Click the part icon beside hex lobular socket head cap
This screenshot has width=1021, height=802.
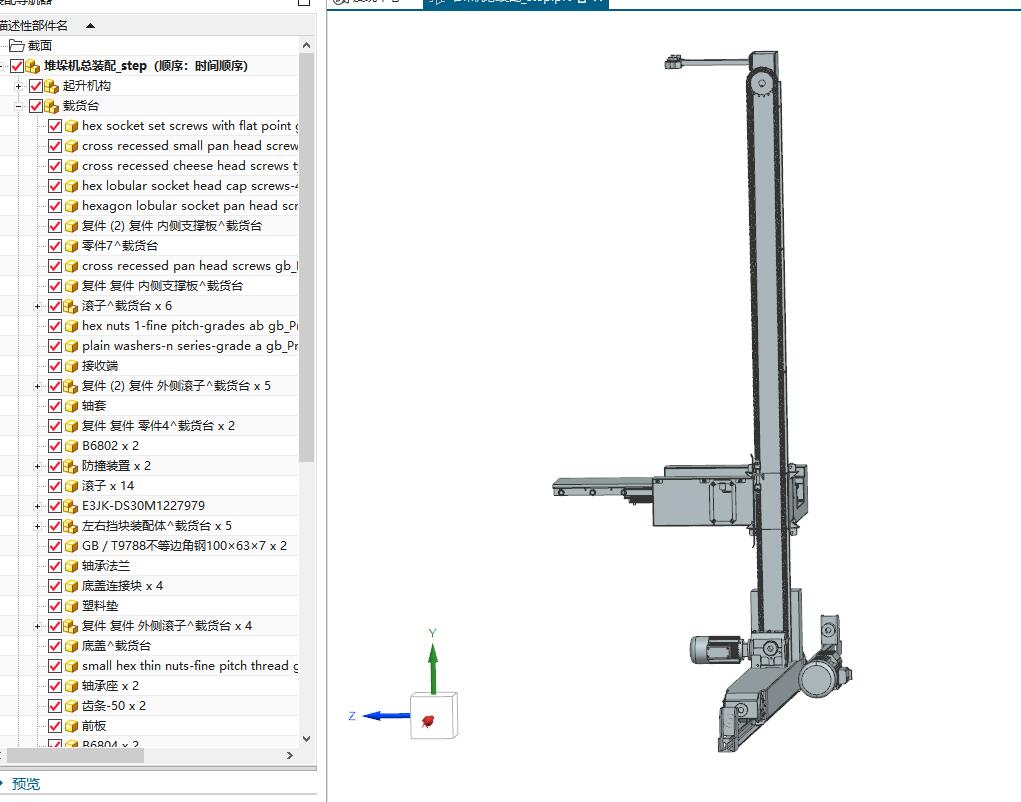point(71,186)
